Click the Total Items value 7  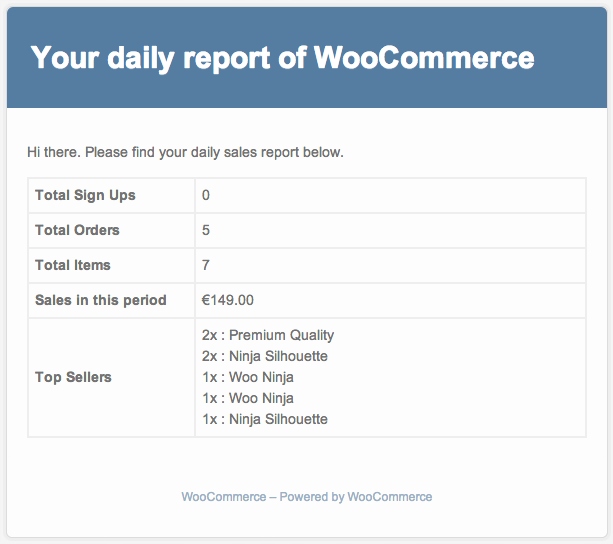pyautogui.click(x=206, y=265)
